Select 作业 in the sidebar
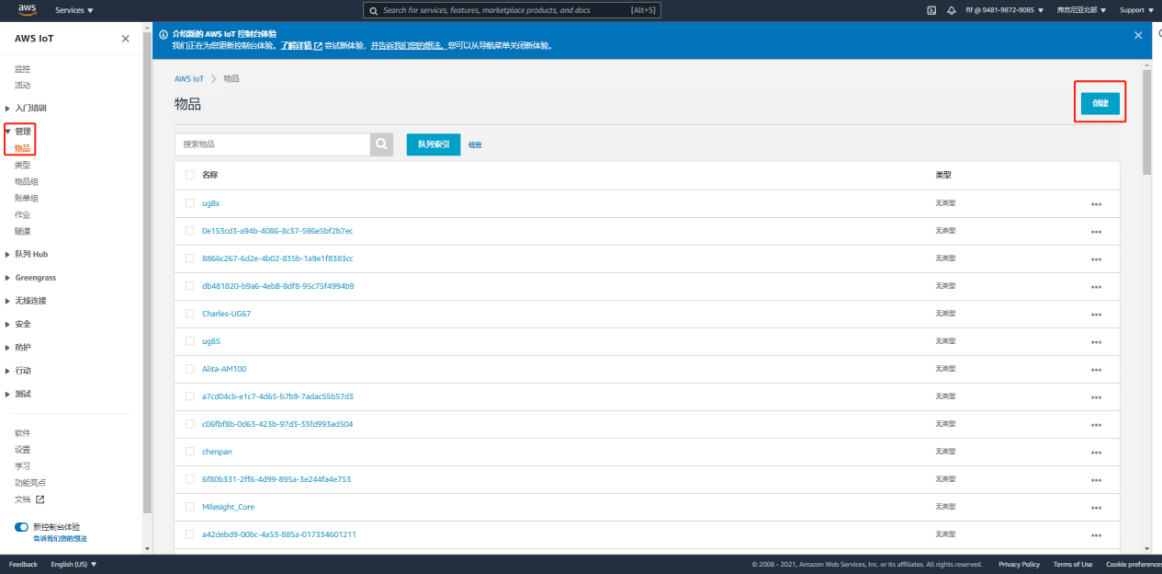This screenshot has height=574, width=1162. point(22,215)
